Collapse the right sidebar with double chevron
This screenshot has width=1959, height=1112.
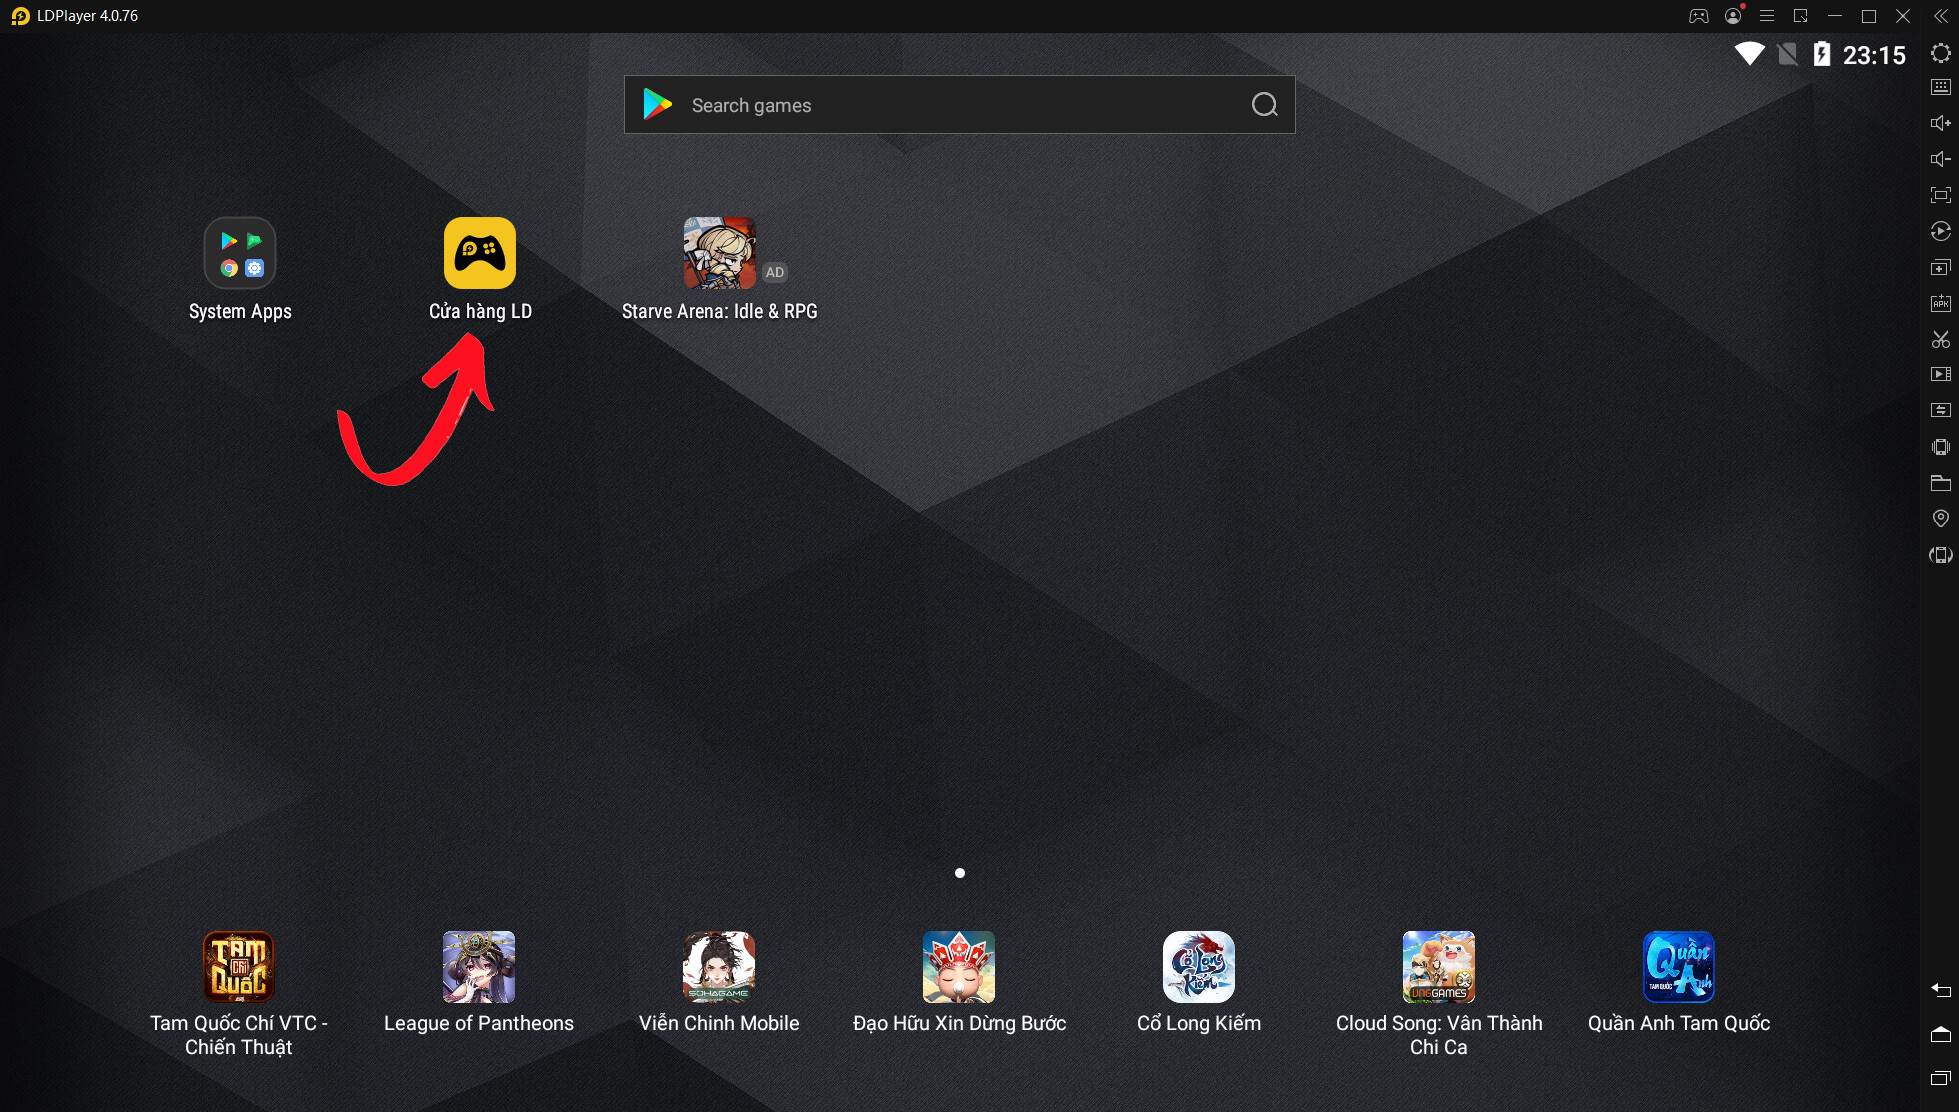pyautogui.click(x=1940, y=16)
